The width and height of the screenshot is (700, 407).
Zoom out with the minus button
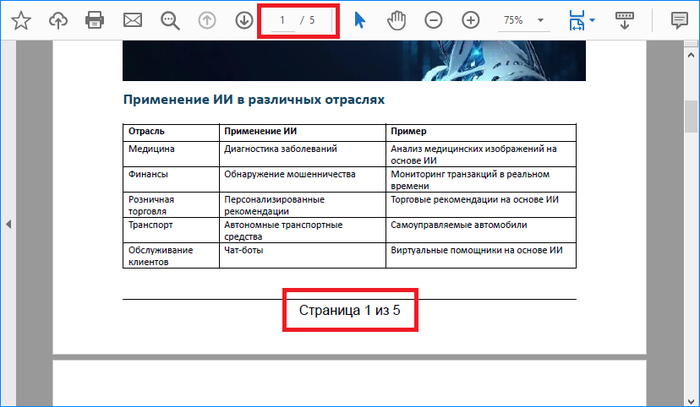(433, 21)
